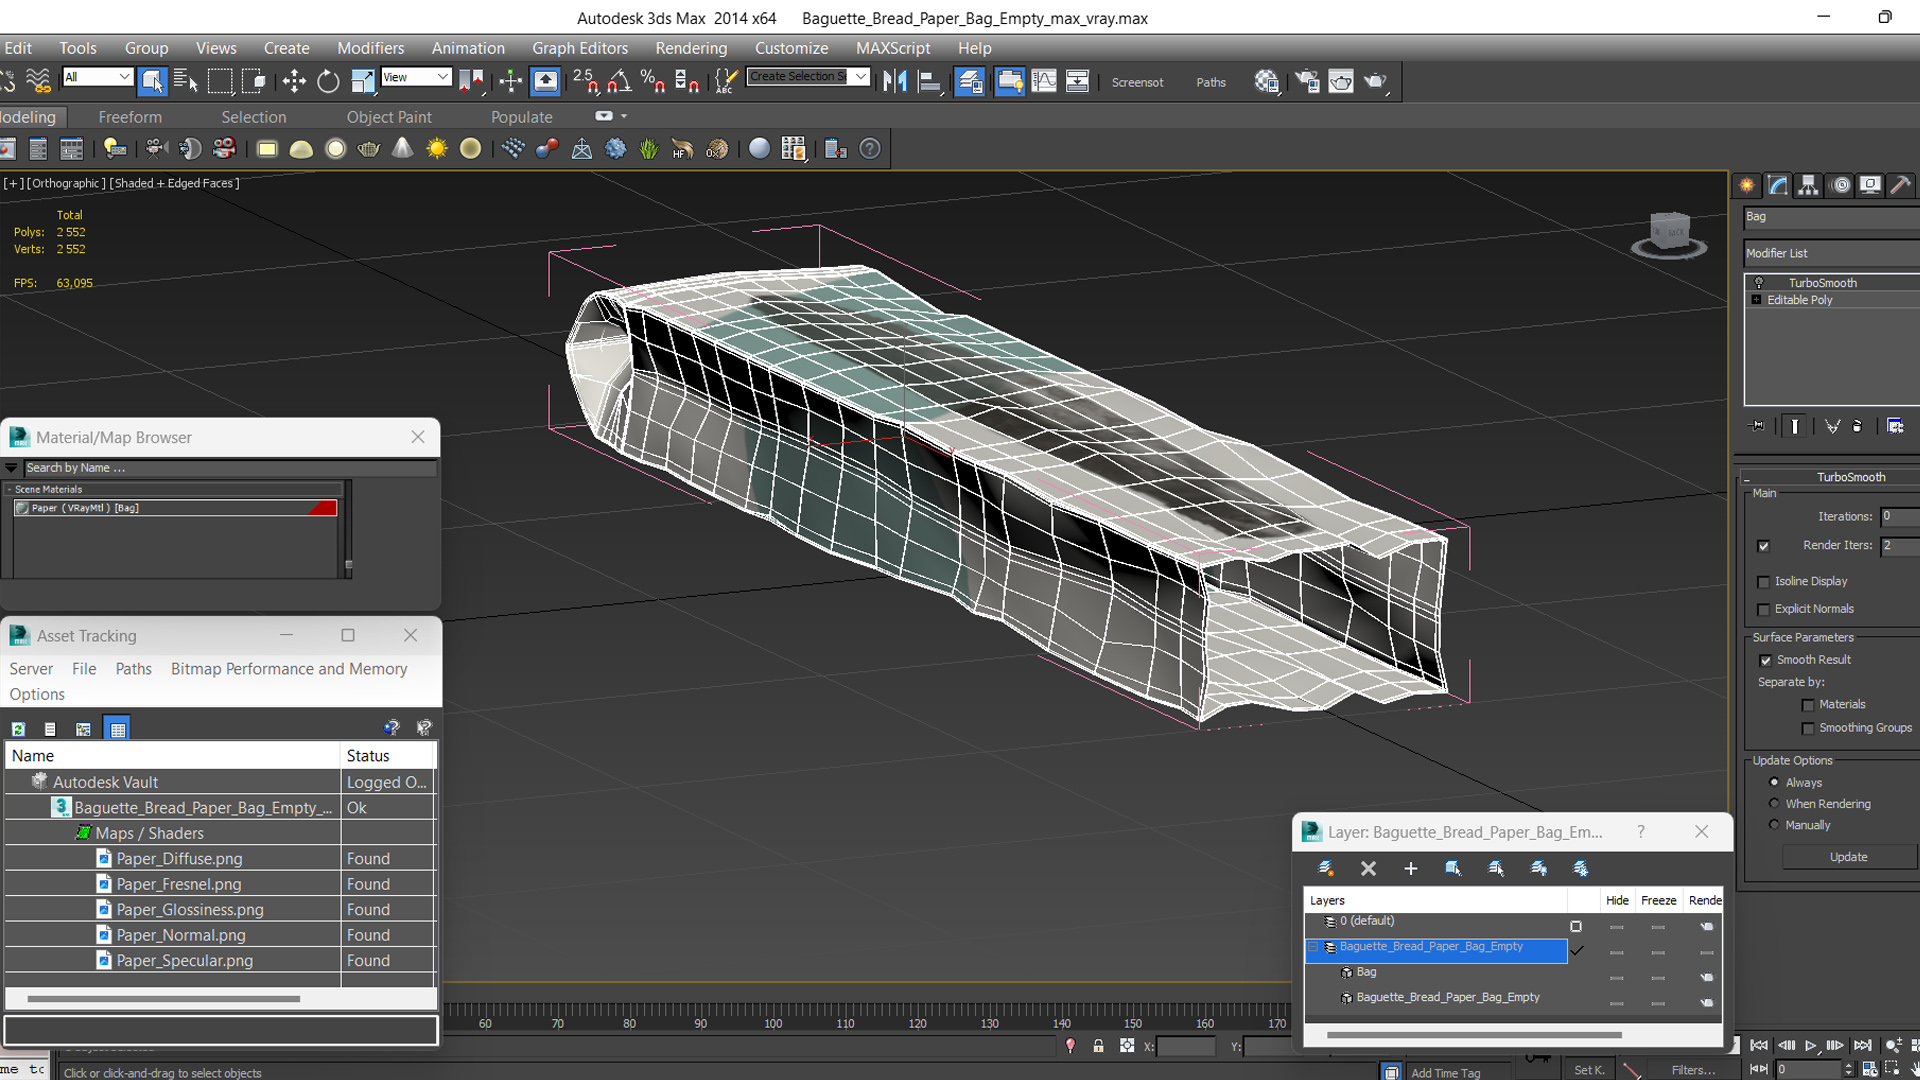Open the selection filter All dropdown
Viewport: 1920px width, 1080px height.
[x=97, y=77]
